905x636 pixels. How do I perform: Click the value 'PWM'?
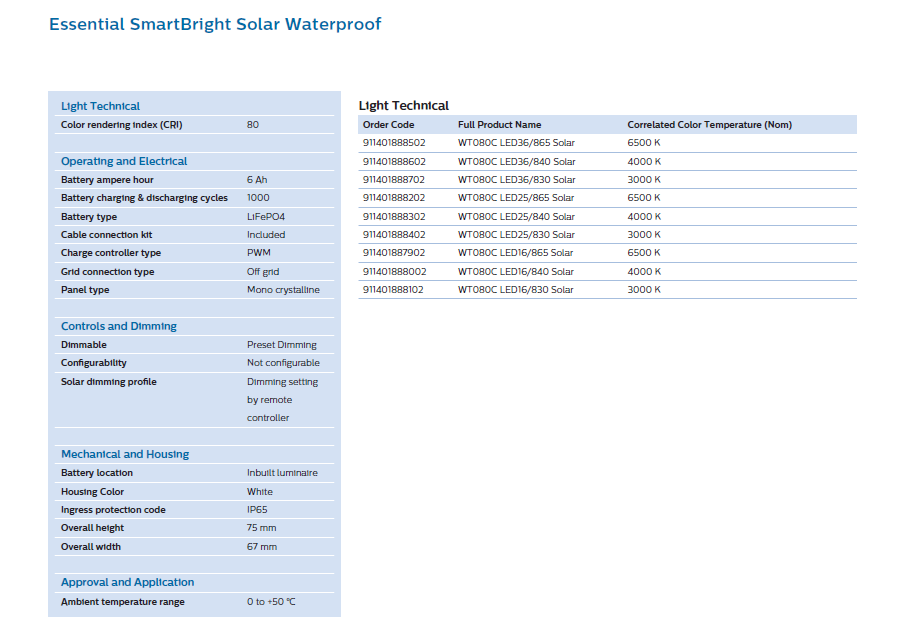pyautogui.click(x=259, y=252)
